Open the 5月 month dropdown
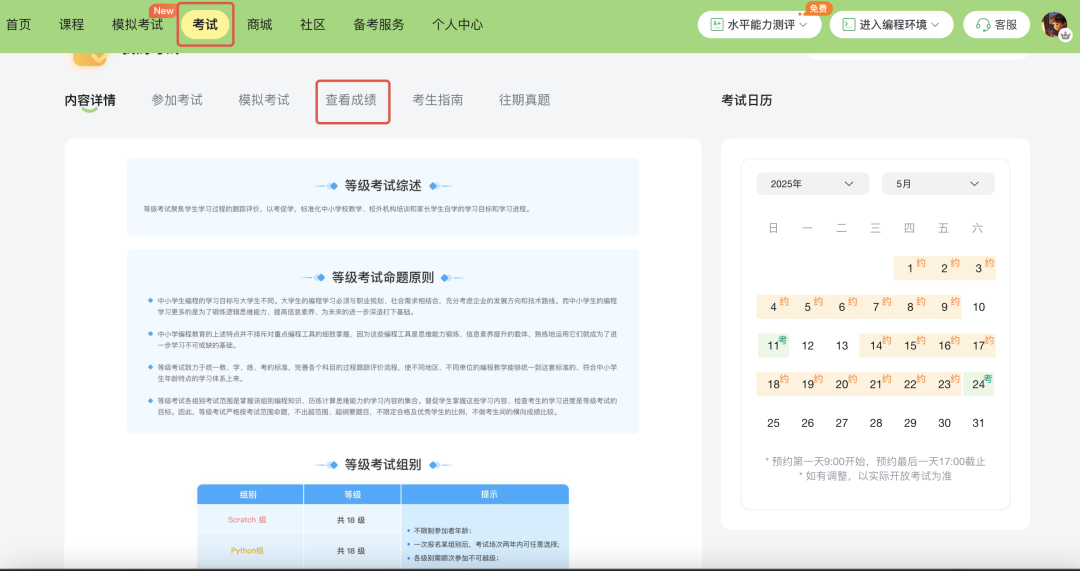This screenshot has height=571, width=1080. pyautogui.click(x=937, y=184)
